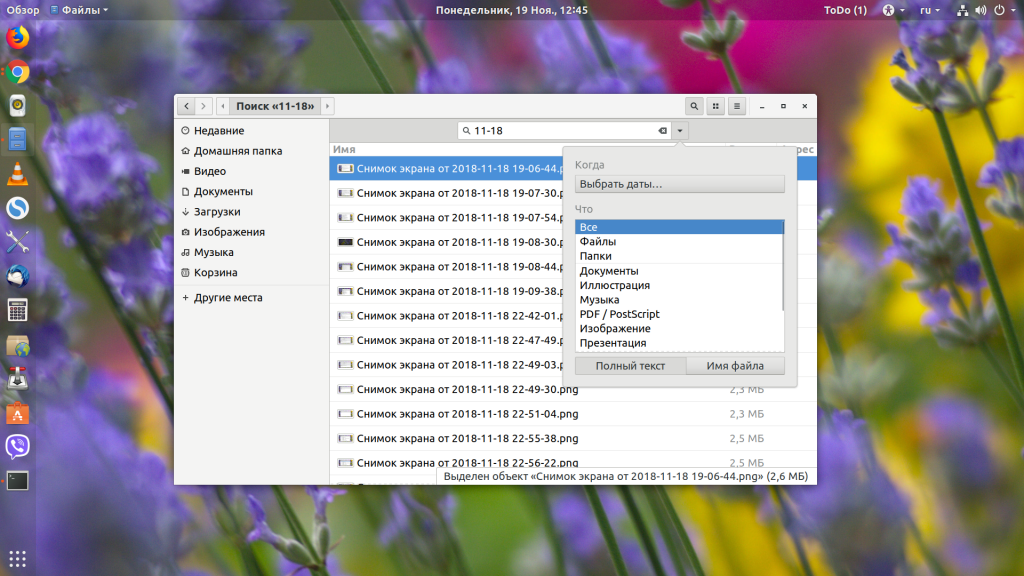Click the Files manager dock icon

(x=18, y=139)
